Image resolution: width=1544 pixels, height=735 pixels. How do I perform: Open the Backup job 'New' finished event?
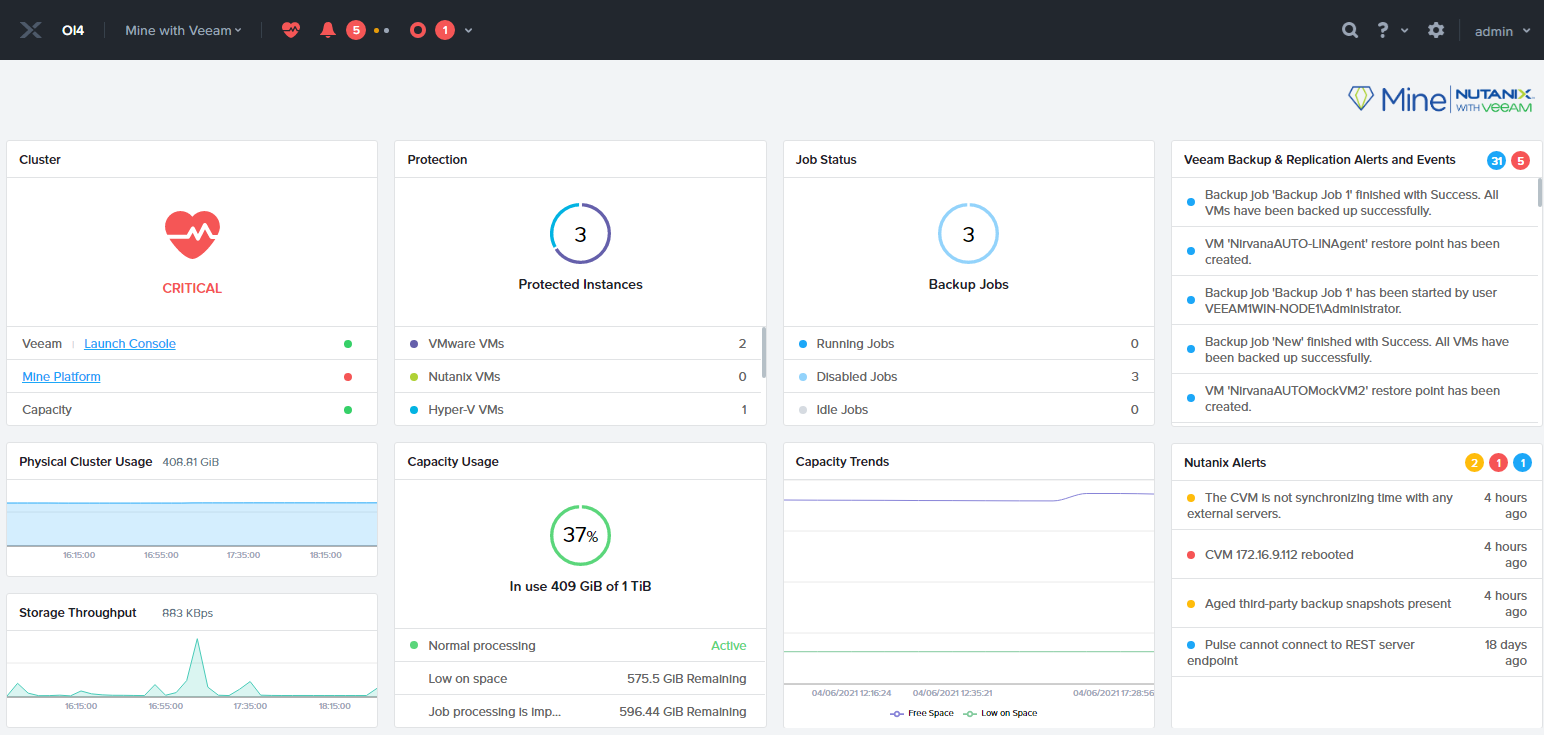point(1354,350)
